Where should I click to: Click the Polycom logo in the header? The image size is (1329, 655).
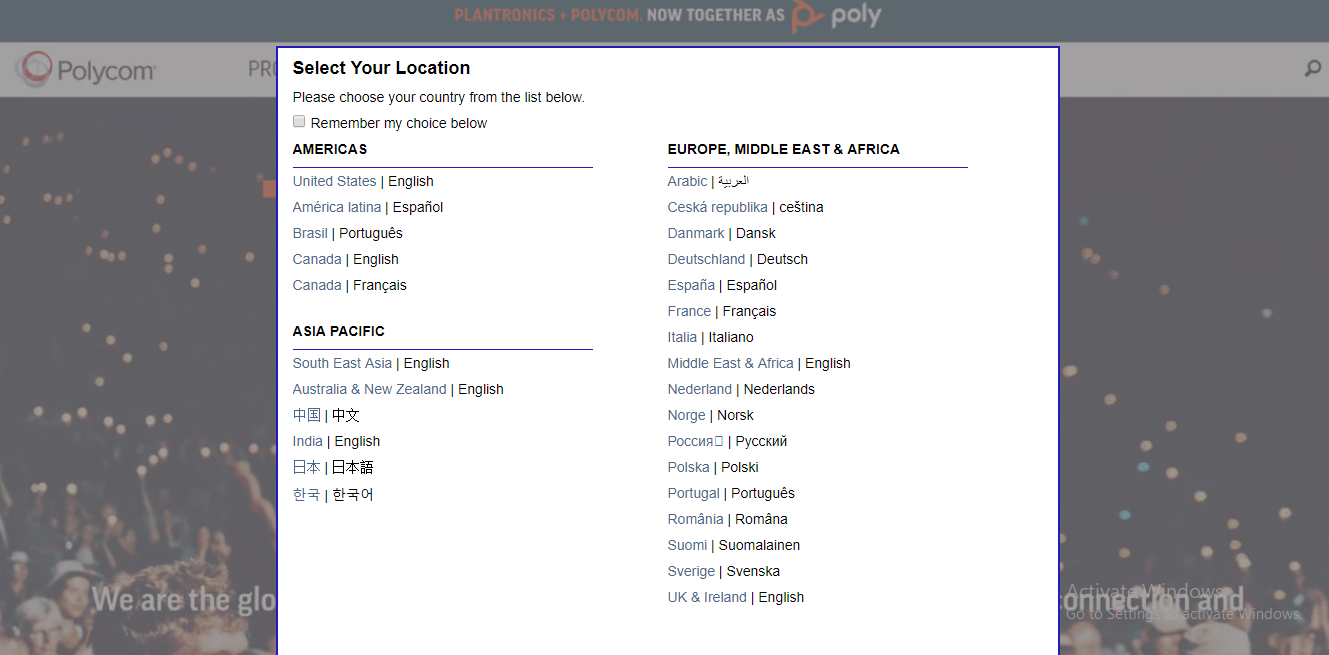[x=86, y=70]
